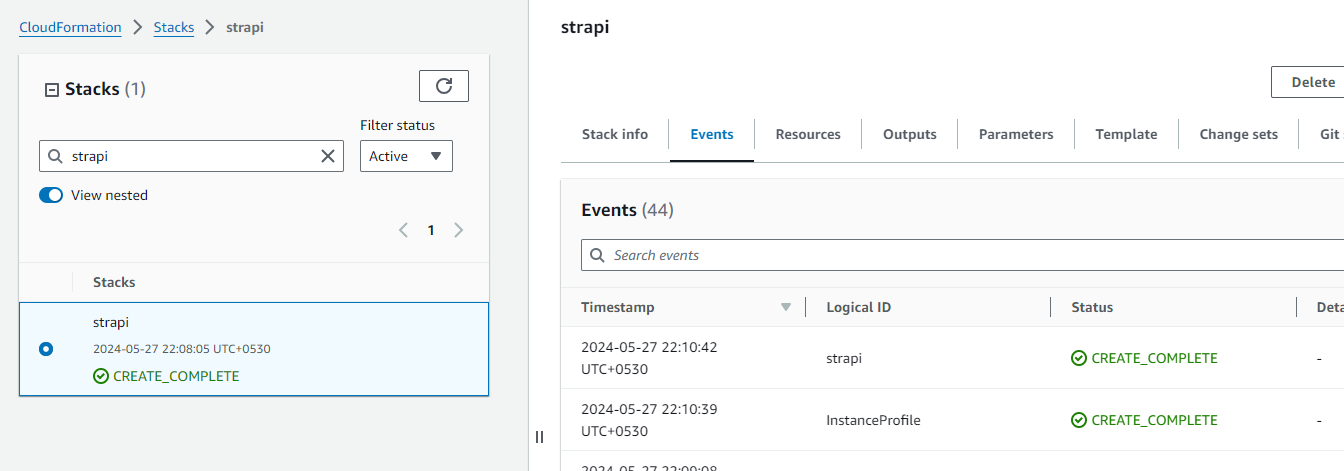Click strapi logical ID in events
This screenshot has width=1344, height=471.
click(844, 358)
